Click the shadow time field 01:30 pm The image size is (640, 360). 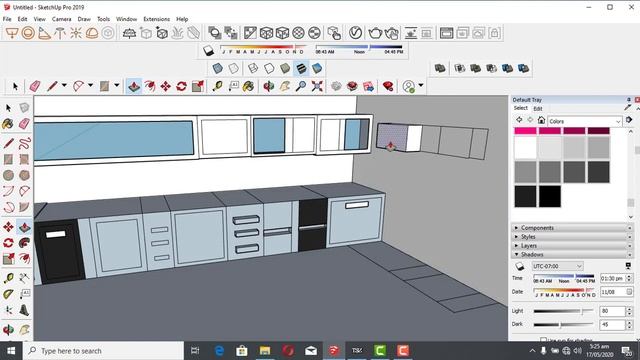pyautogui.click(x=613, y=278)
